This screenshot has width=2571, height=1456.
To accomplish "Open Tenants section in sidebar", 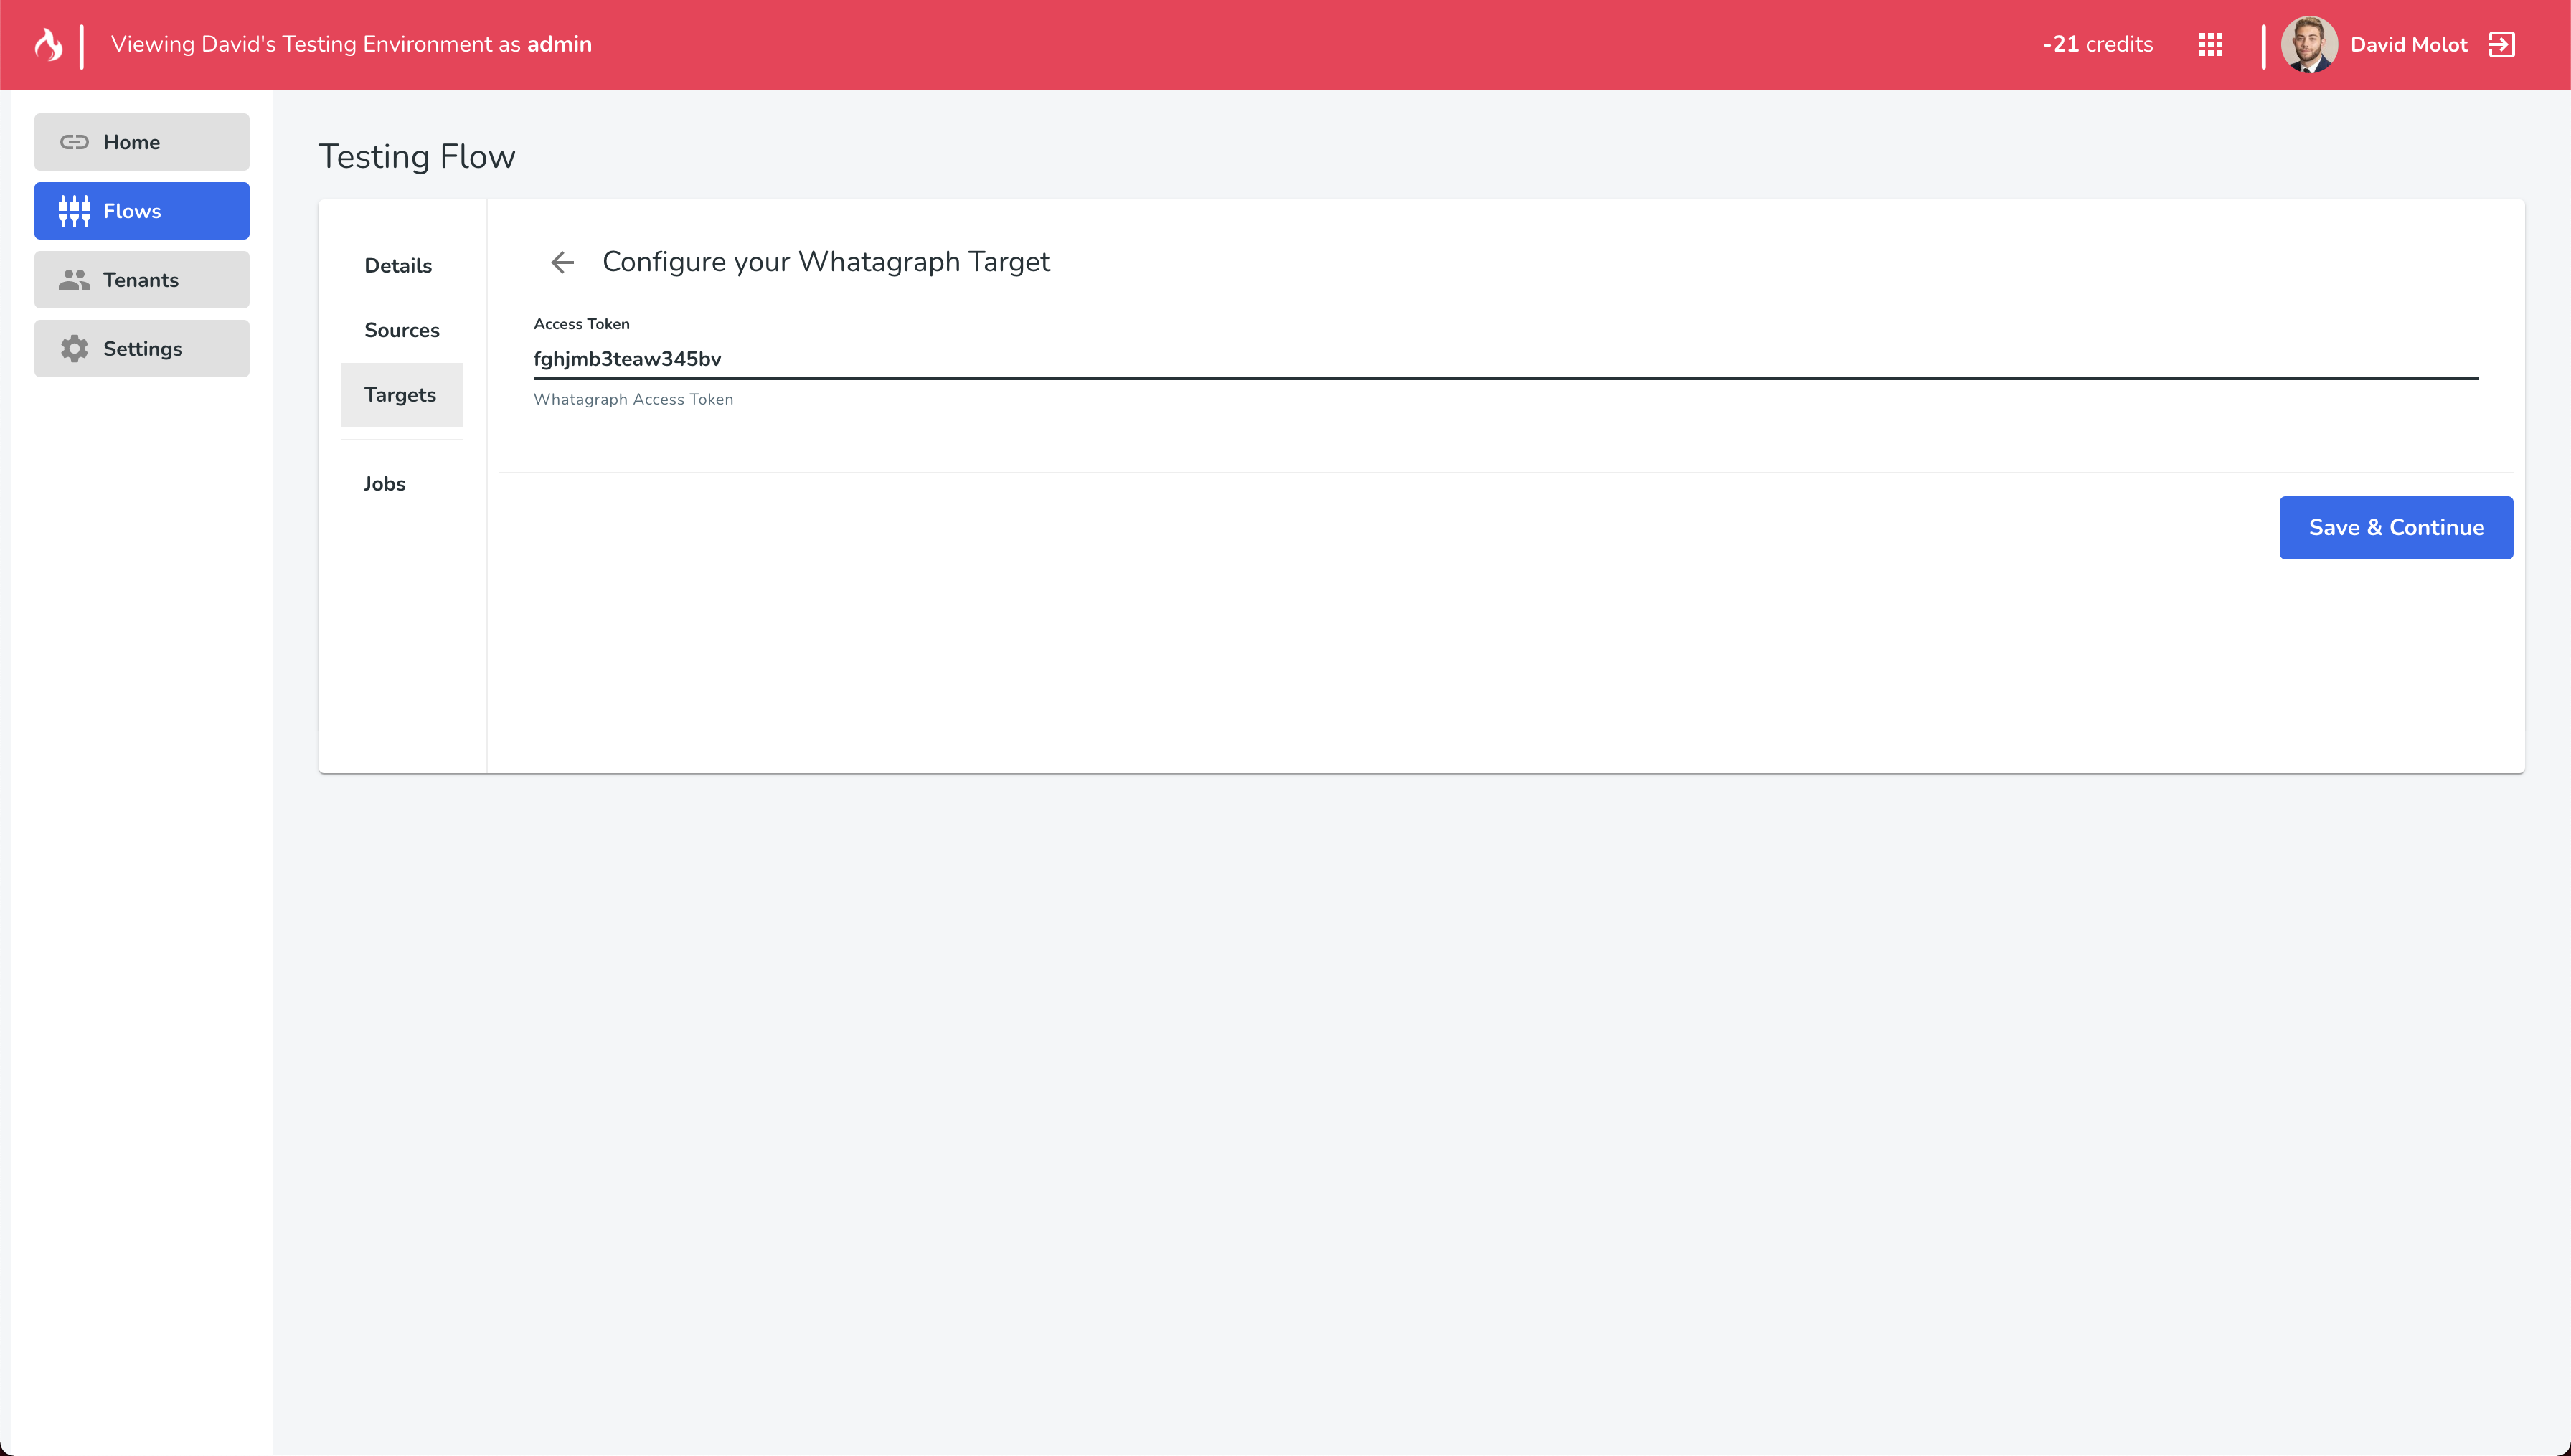I will (142, 280).
